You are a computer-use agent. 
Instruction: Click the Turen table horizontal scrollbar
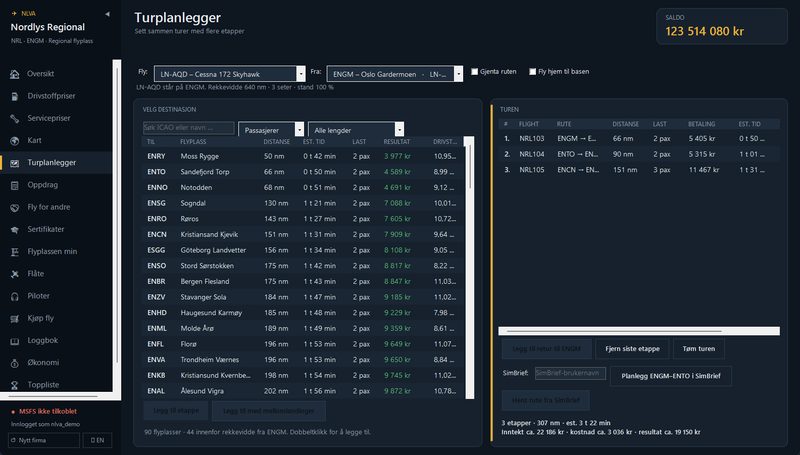(639, 331)
